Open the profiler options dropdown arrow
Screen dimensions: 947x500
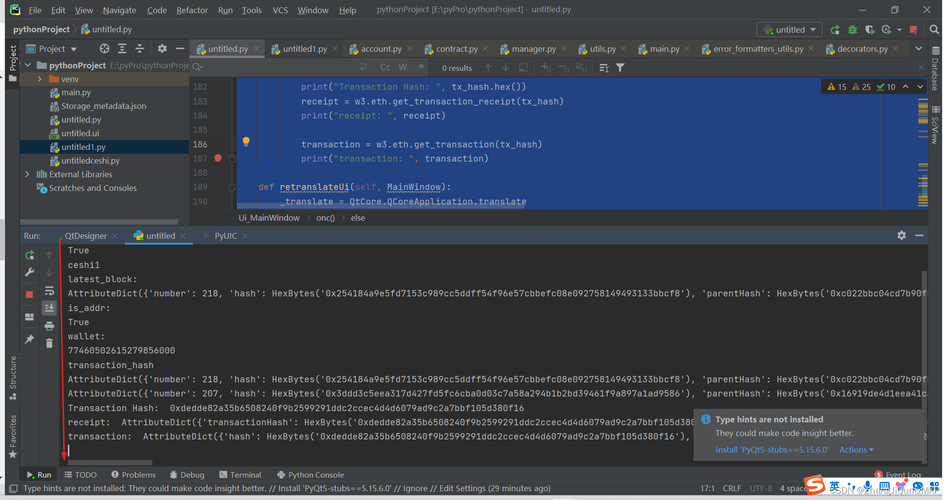point(899,30)
